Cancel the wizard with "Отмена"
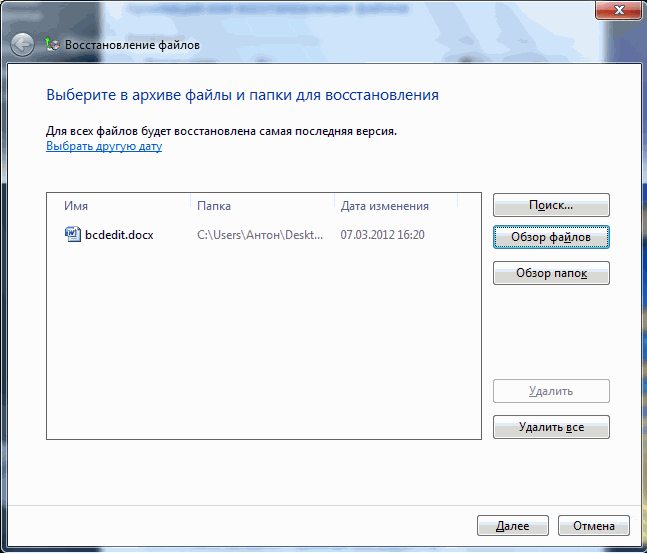The height and width of the screenshot is (553, 647). point(594,525)
